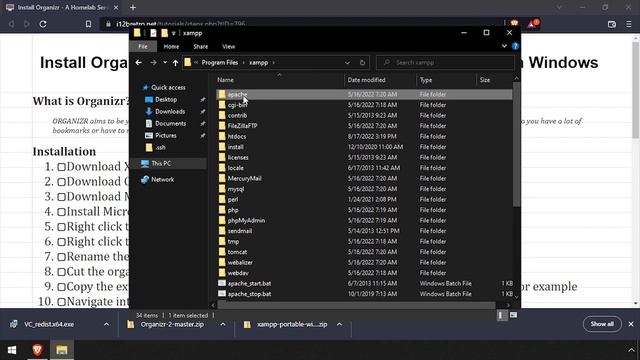Open browser main menu

(629, 24)
